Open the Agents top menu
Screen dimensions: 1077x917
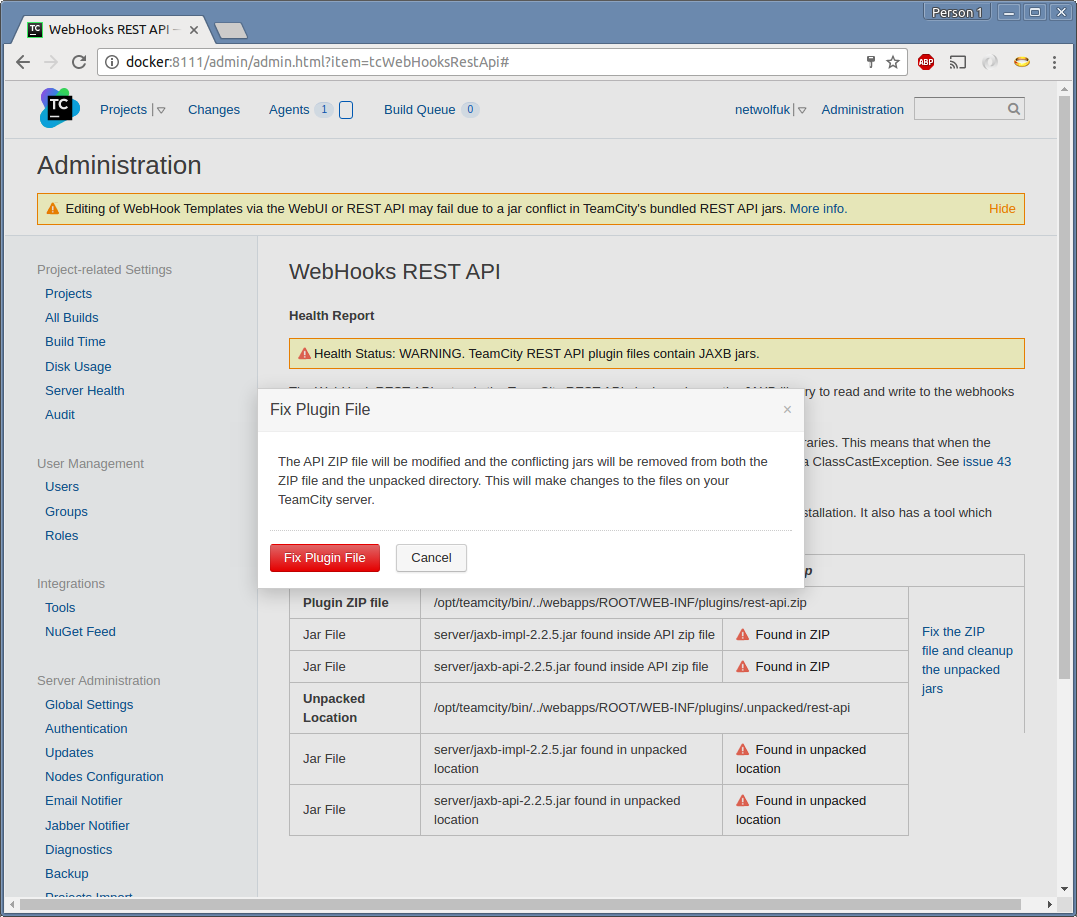click(288, 110)
